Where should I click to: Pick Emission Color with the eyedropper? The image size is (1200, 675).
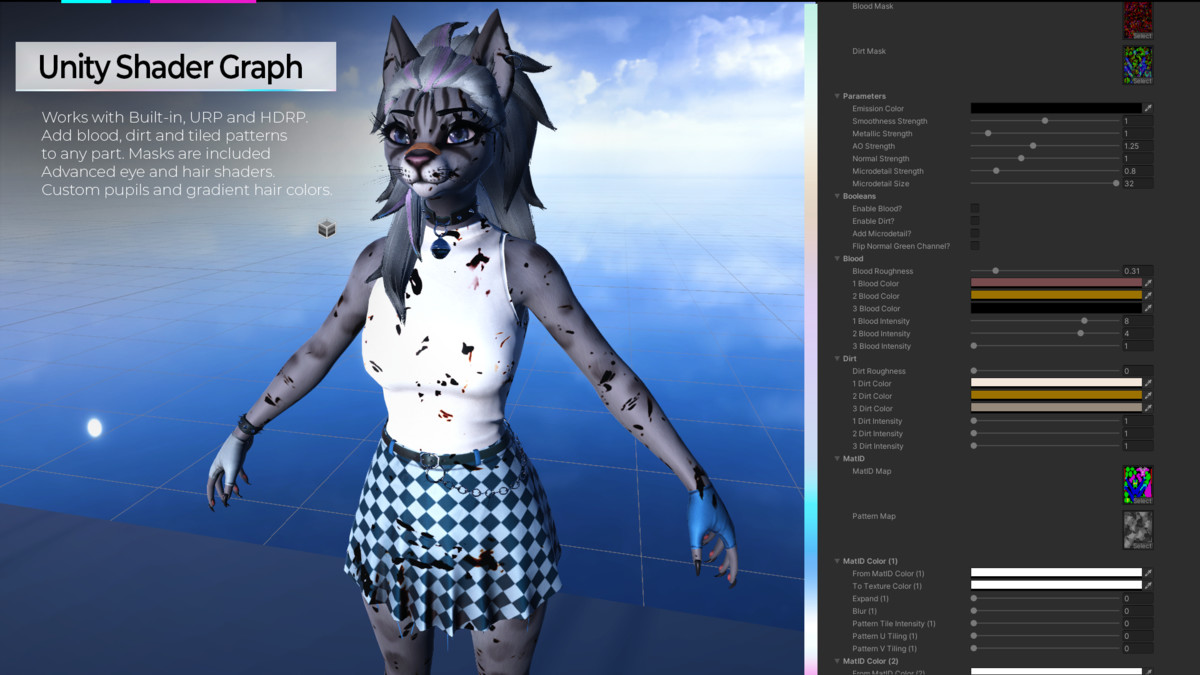tap(1148, 108)
